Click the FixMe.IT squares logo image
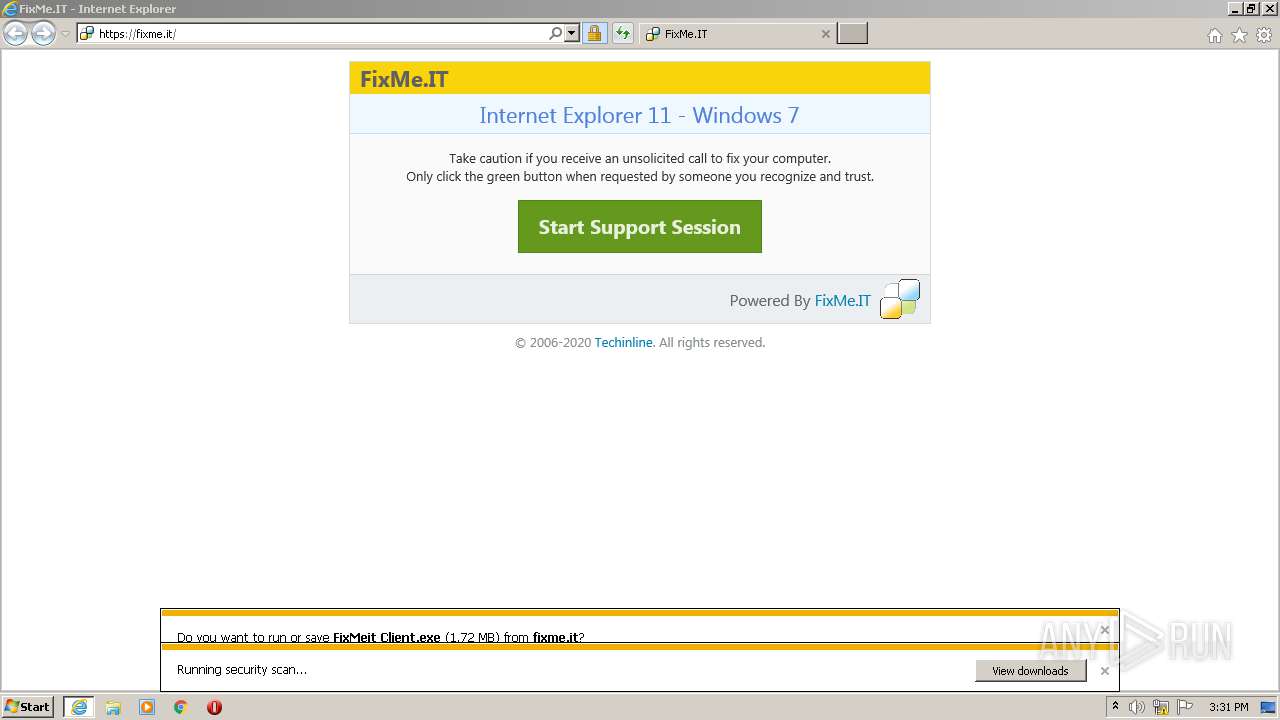The width and height of the screenshot is (1280, 720). (x=900, y=299)
